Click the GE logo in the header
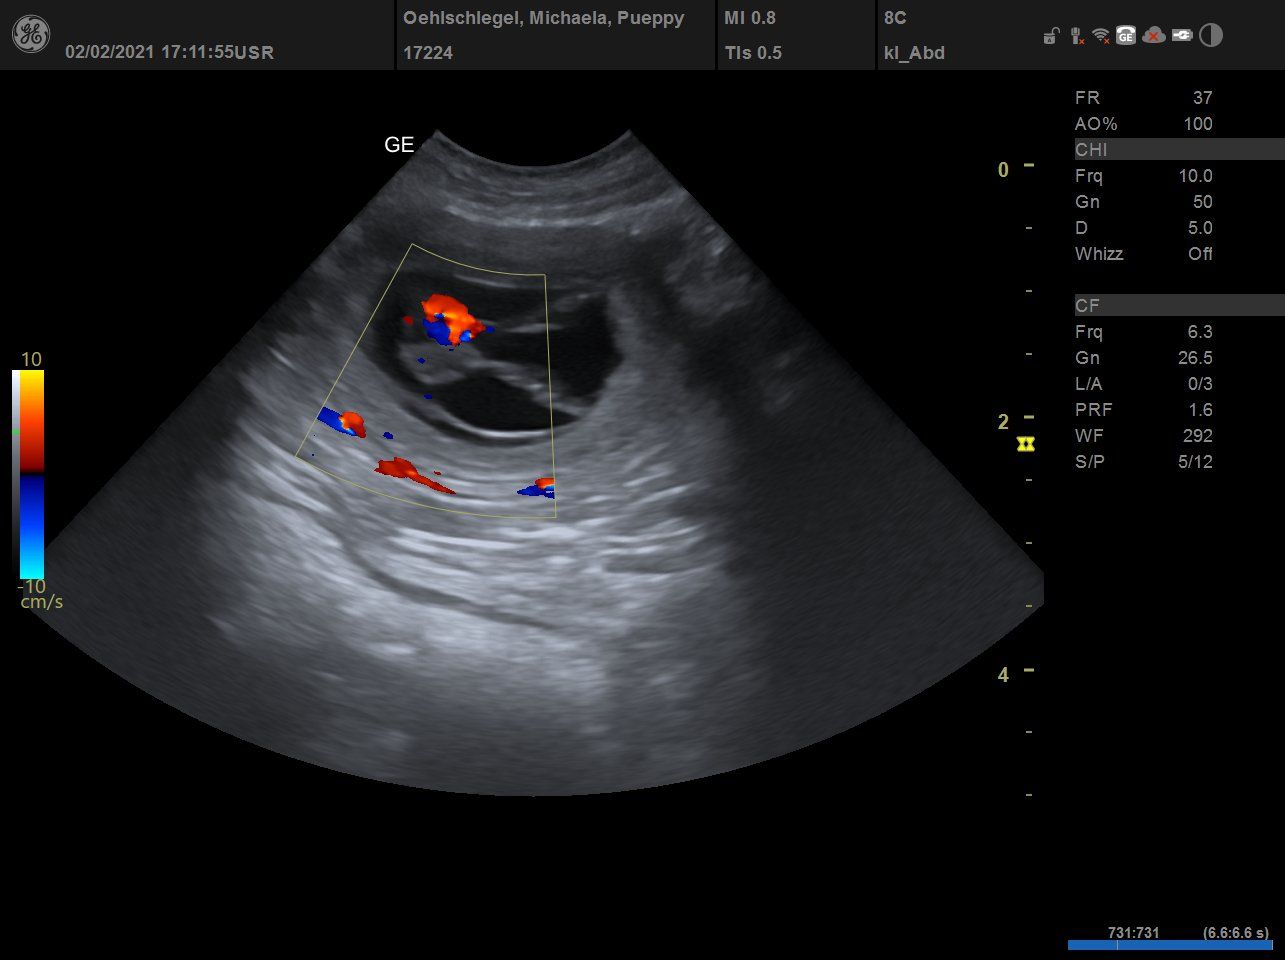This screenshot has width=1285, height=960. pyautogui.click(x=30, y=35)
